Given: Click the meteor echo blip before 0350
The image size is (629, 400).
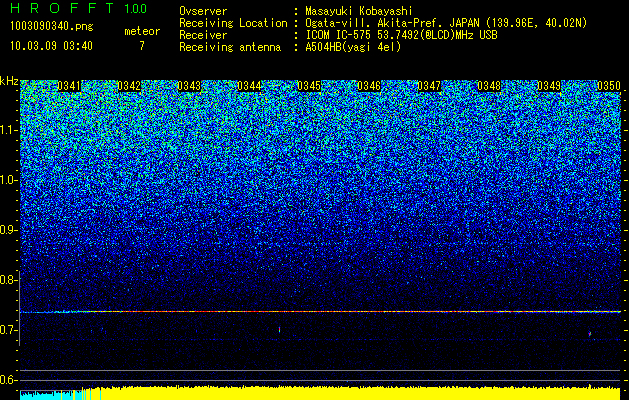Looking at the screenshot, I should (590, 333).
